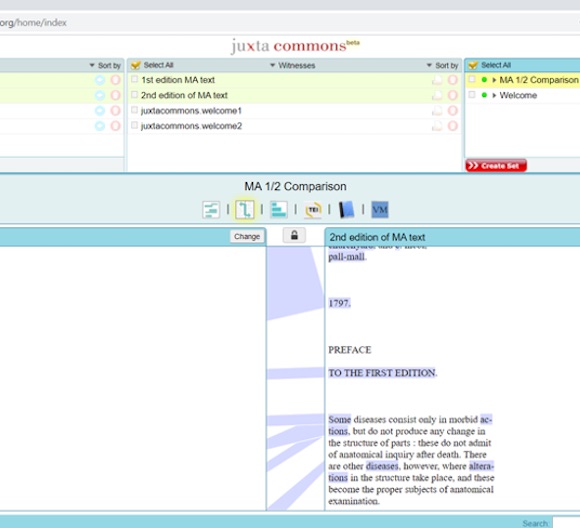The image size is (580, 528).
Task: Open the blue book edition icon
Action: tap(347, 210)
